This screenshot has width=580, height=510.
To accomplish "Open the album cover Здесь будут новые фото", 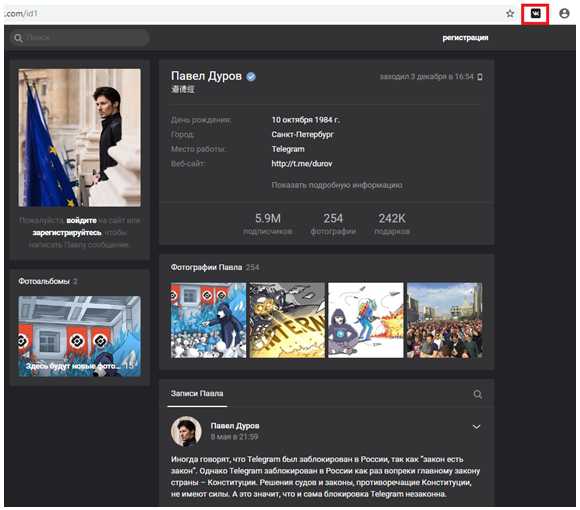I will [80, 336].
